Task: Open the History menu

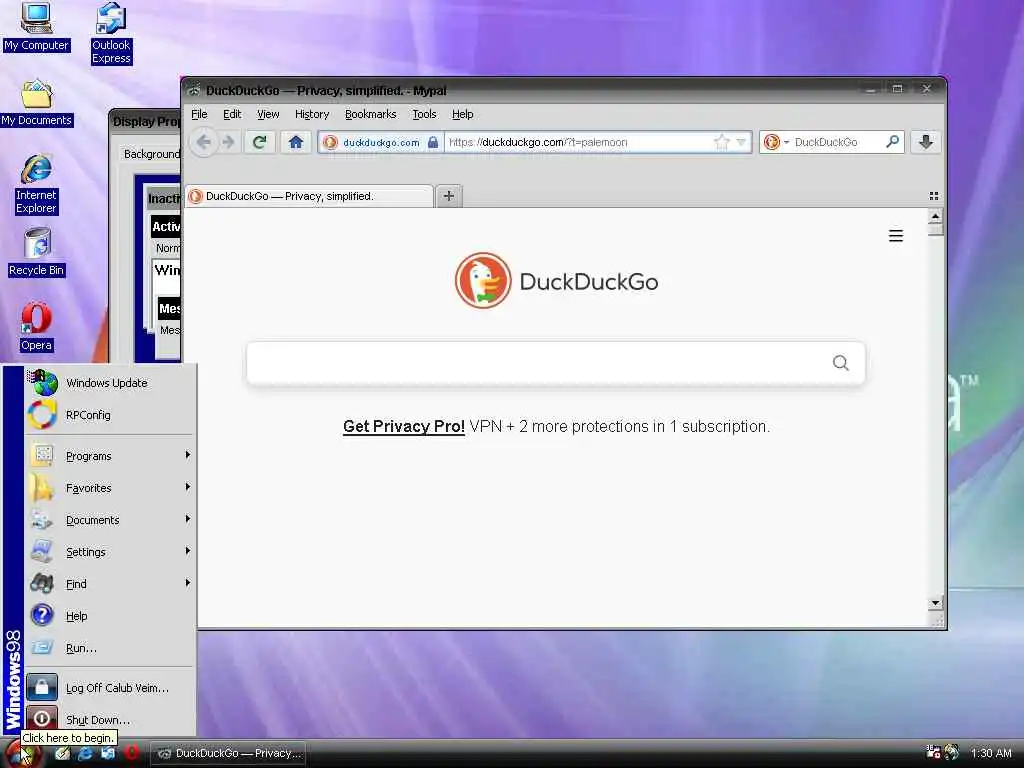Action: pyautogui.click(x=312, y=114)
